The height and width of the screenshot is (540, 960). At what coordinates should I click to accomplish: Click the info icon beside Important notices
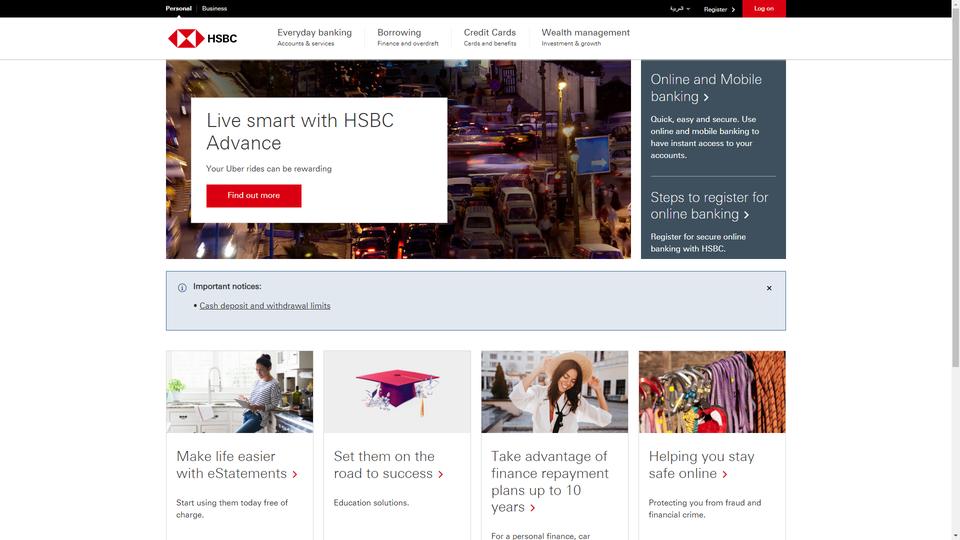coord(182,288)
